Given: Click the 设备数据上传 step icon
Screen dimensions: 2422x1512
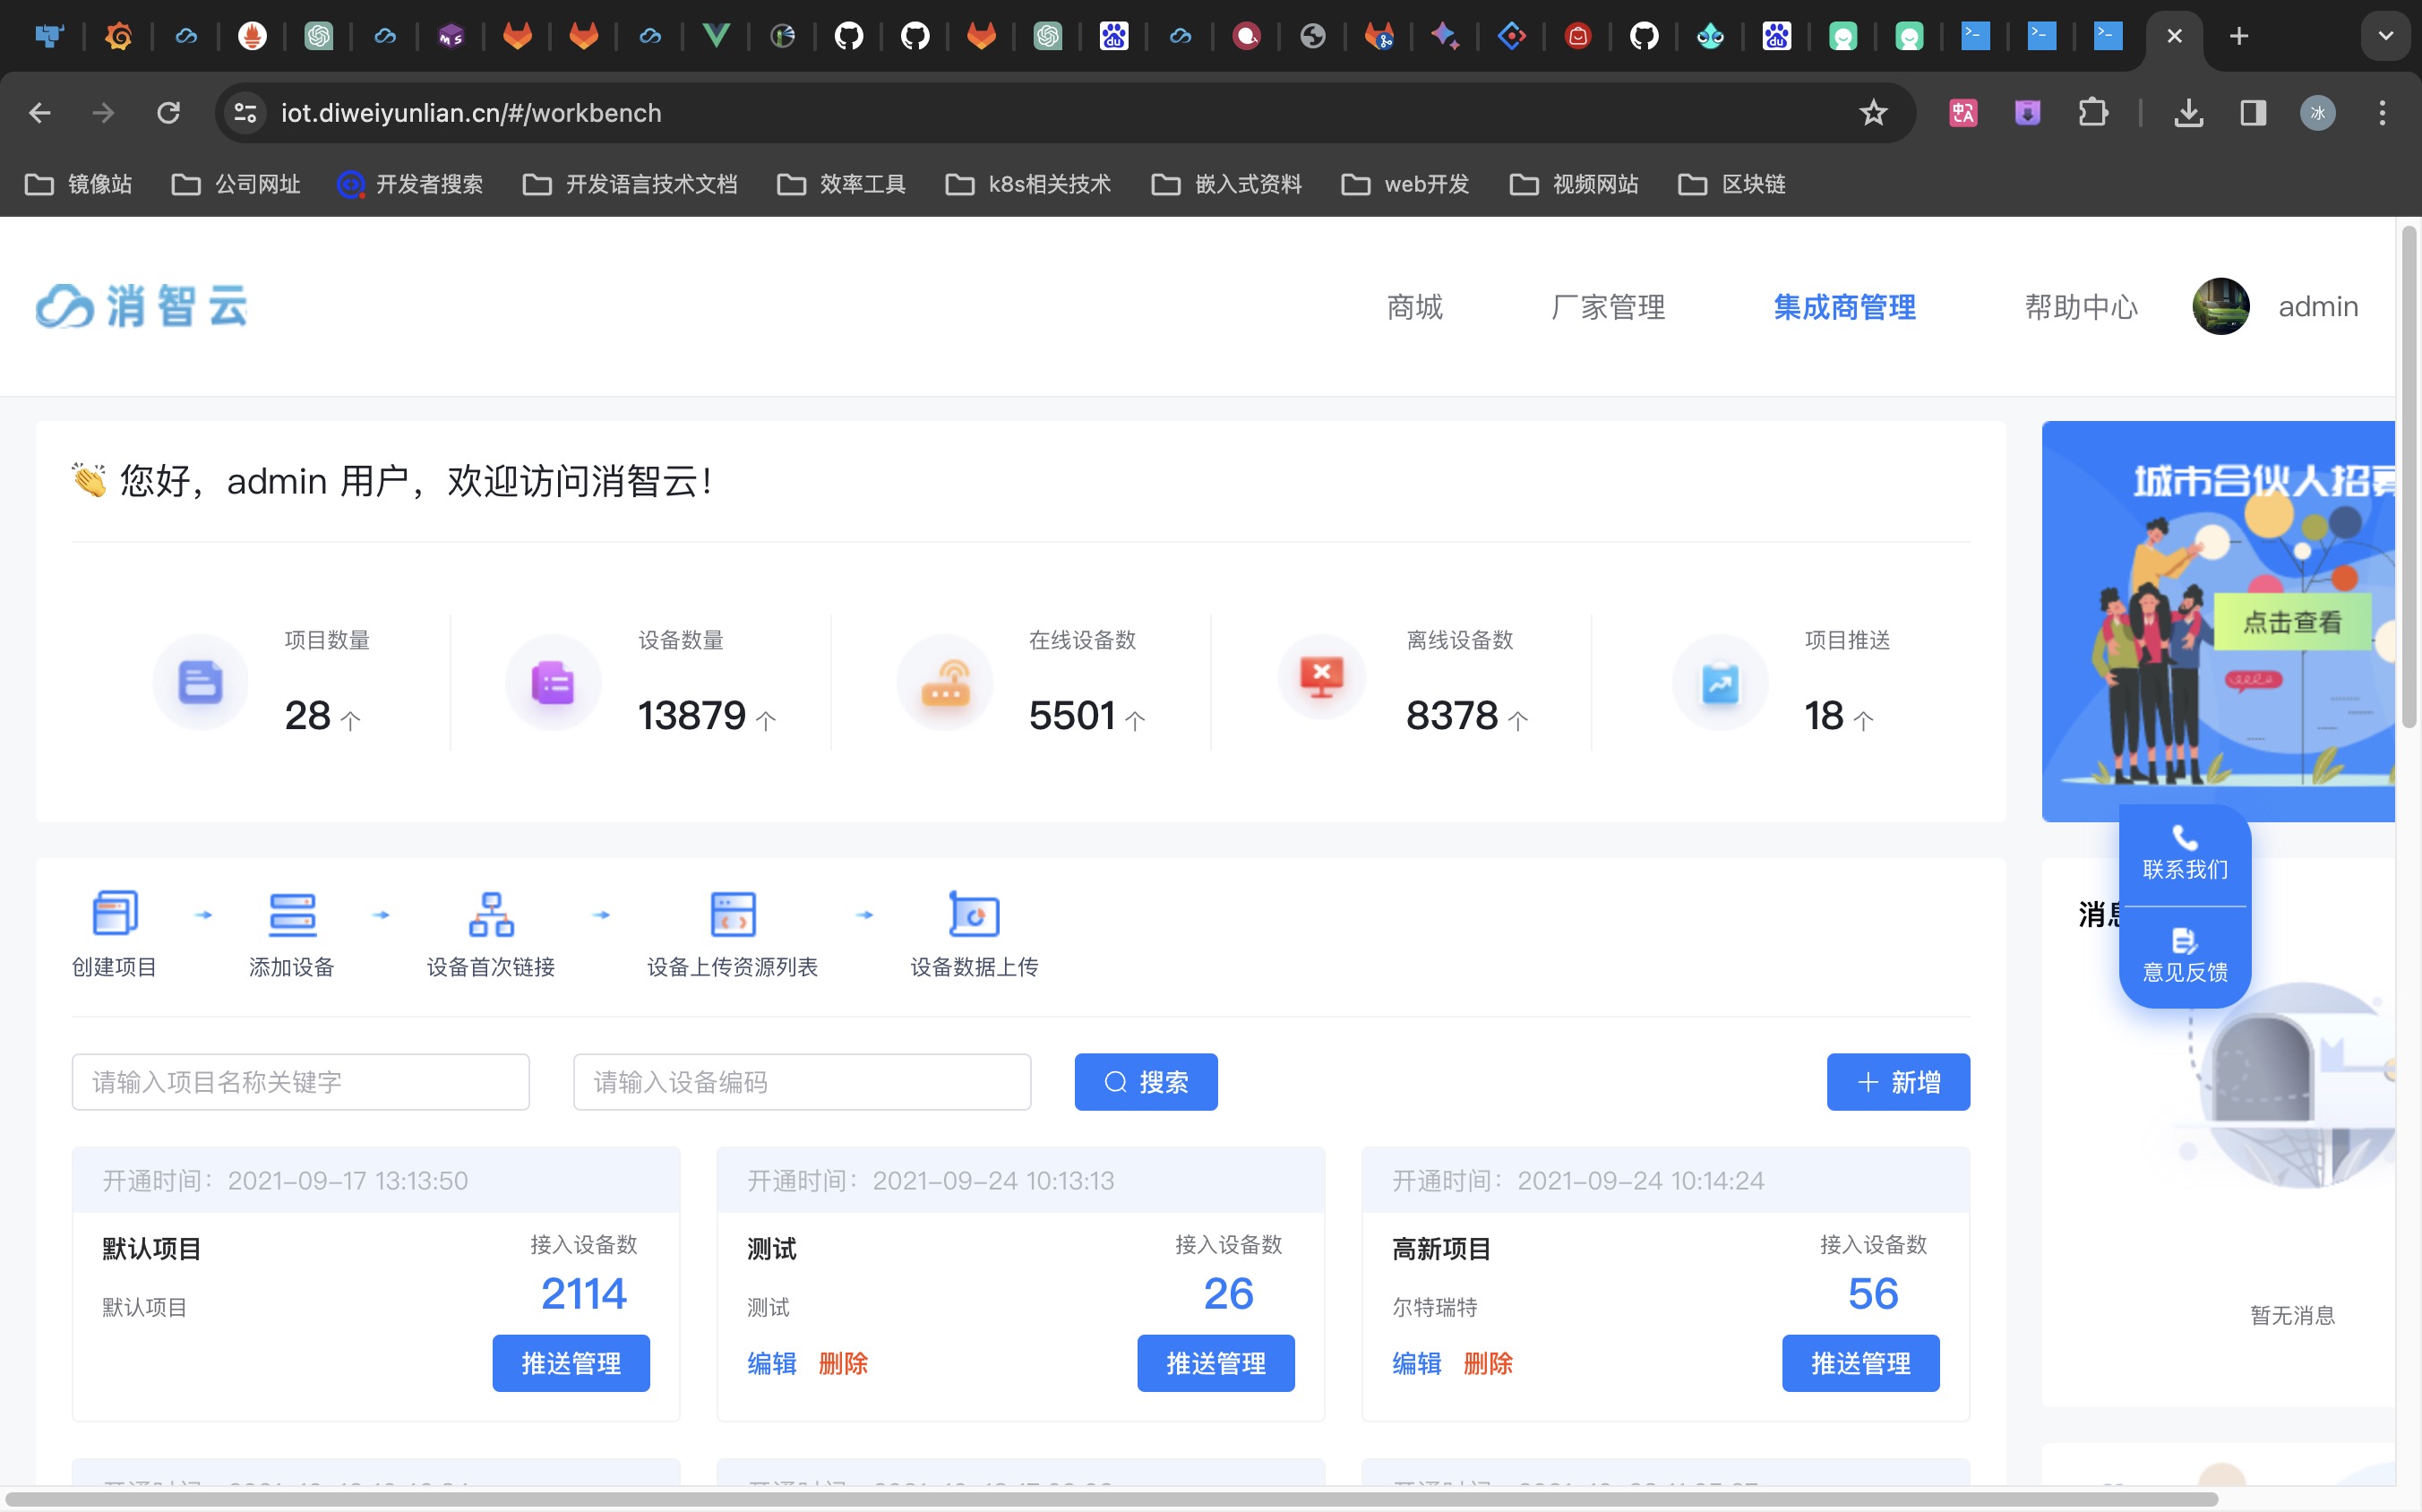Looking at the screenshot, I should (x=974, y=914).
